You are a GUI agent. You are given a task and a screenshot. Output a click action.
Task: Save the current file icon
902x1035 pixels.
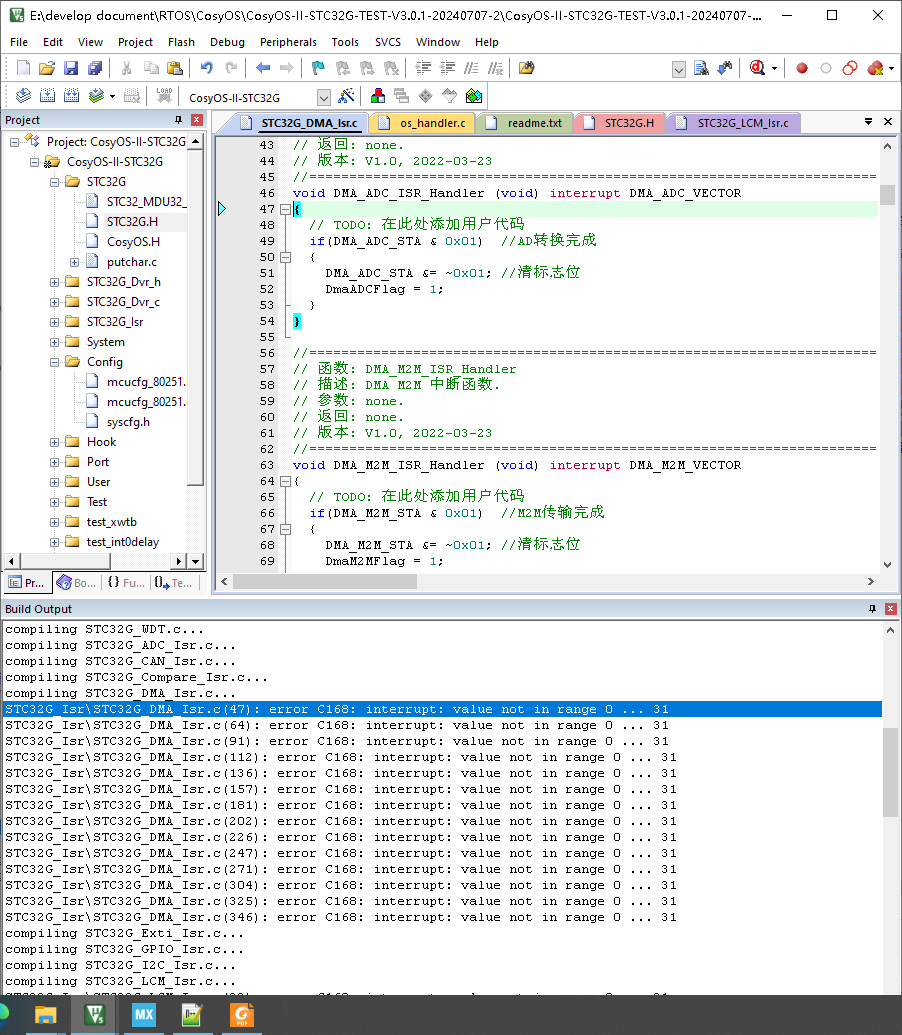click(71, 68)
